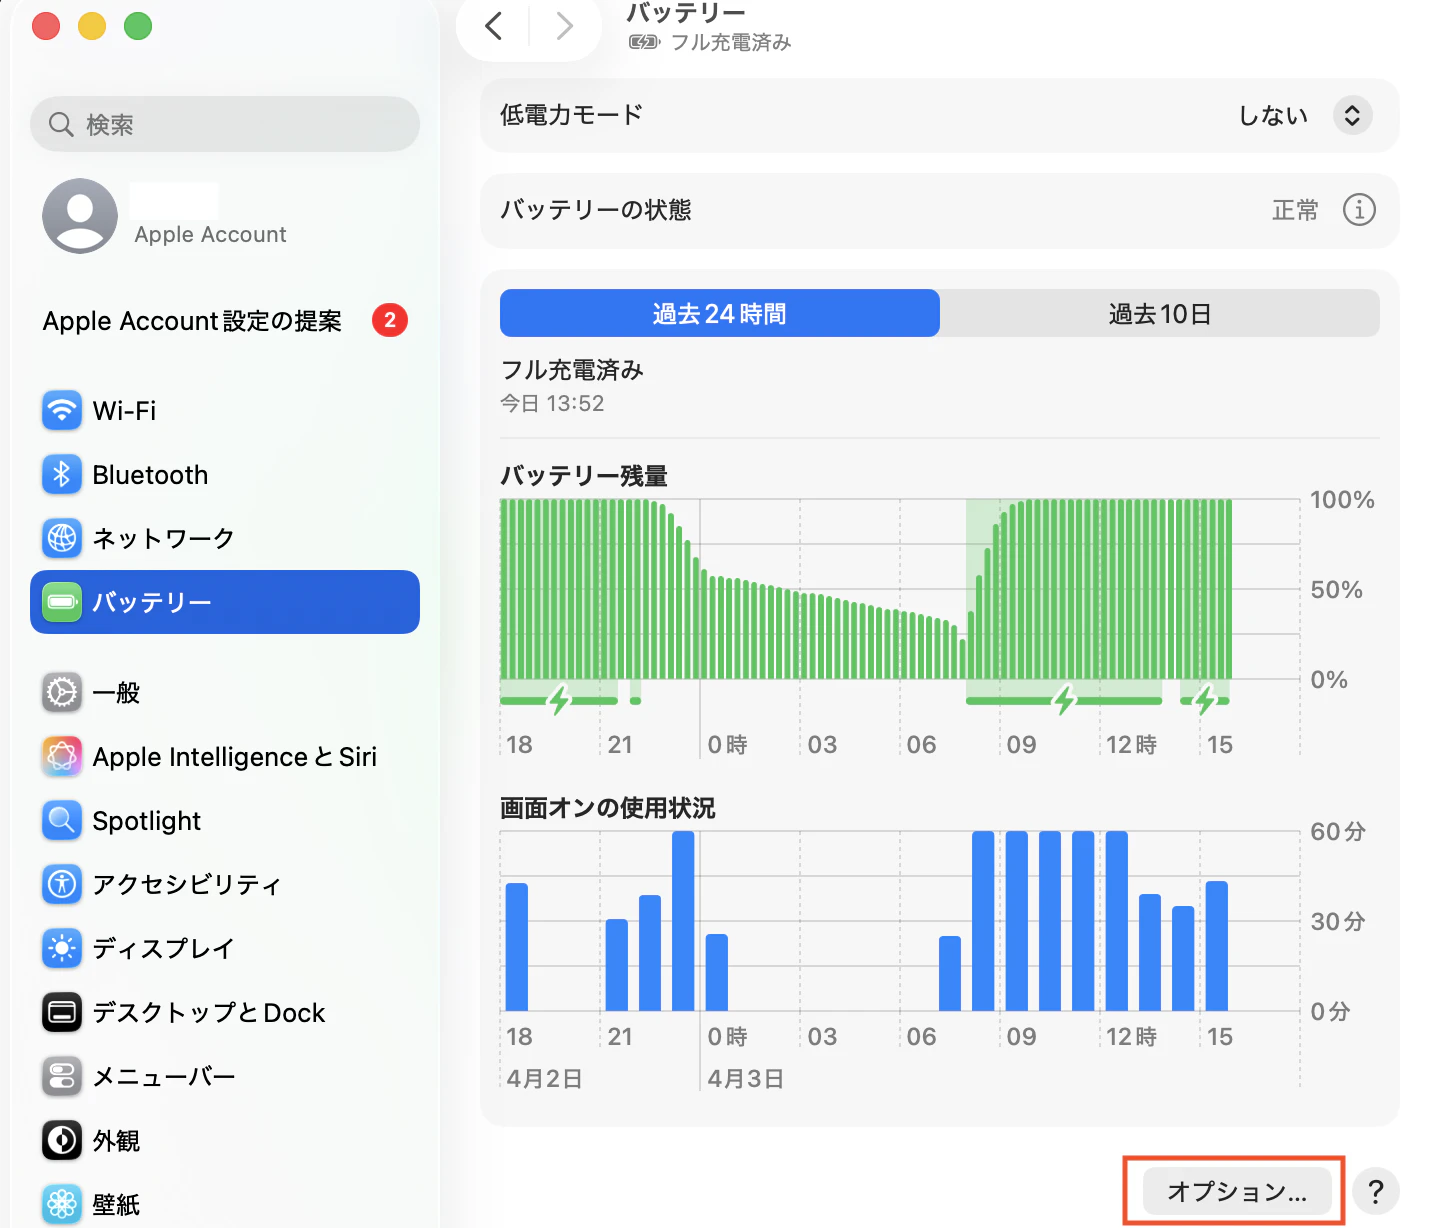Open Bluetooth settings pane
The height and width of the screenshot is (1228, 1430).
(x=225, y=475)
